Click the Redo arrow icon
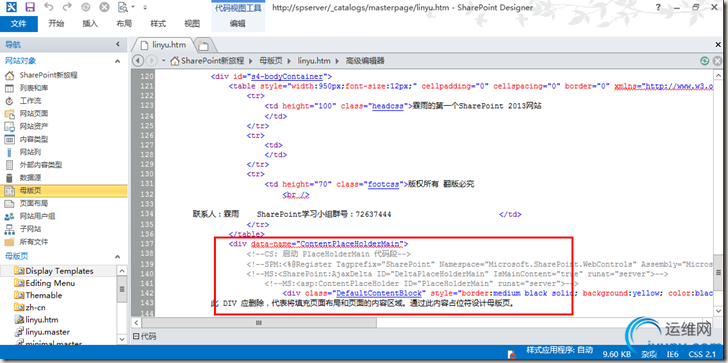The width and height of the screenshot is (728, 363). (x=67, y=7)
